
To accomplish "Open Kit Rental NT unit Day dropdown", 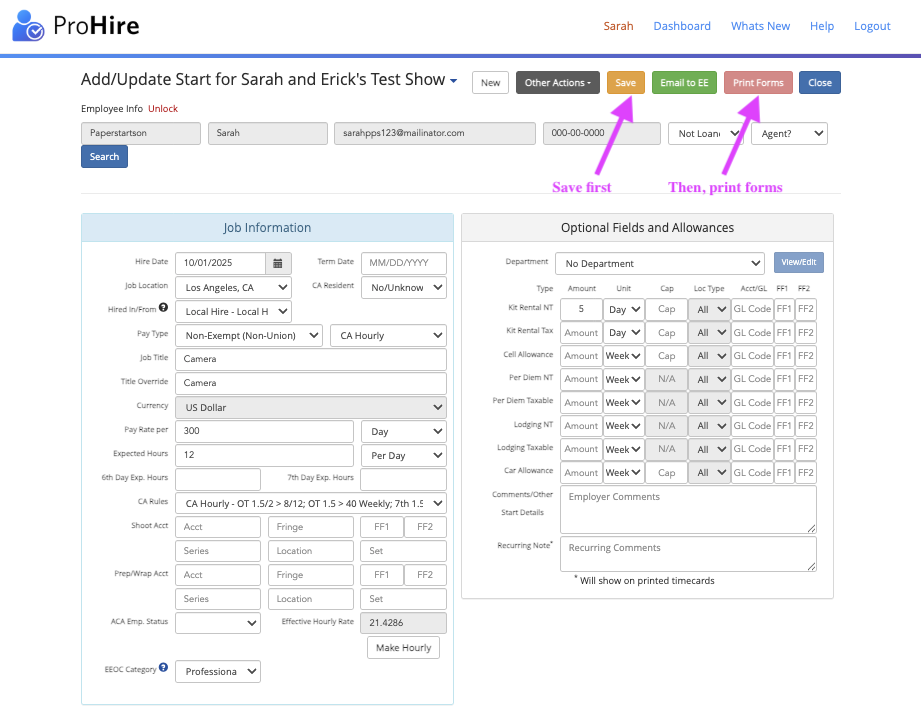I will [624, 309].
